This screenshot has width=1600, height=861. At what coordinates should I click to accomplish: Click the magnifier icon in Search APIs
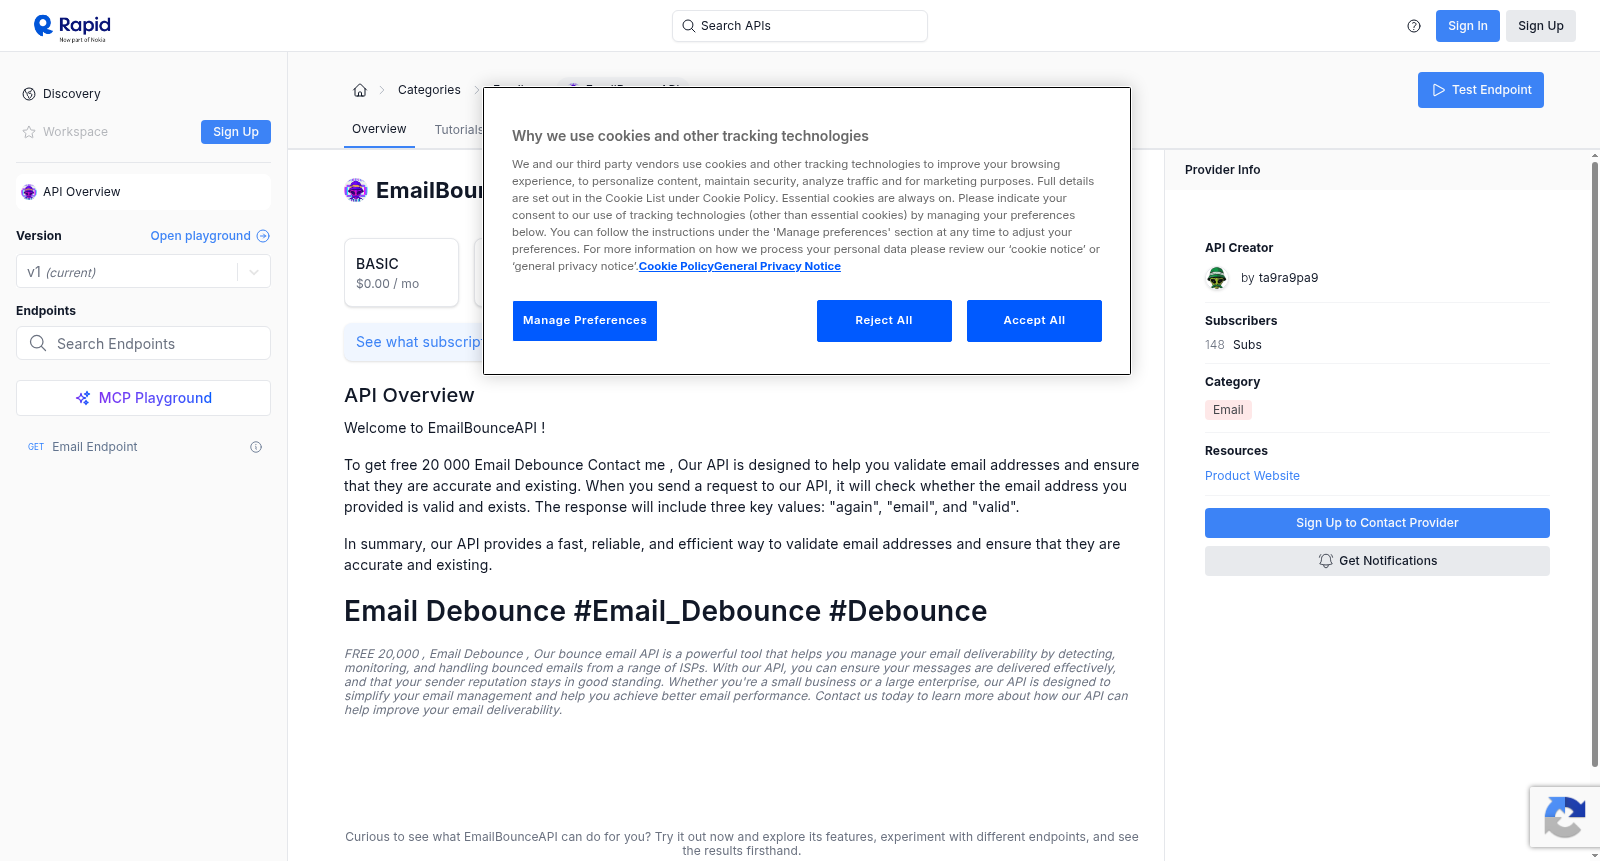688,26
